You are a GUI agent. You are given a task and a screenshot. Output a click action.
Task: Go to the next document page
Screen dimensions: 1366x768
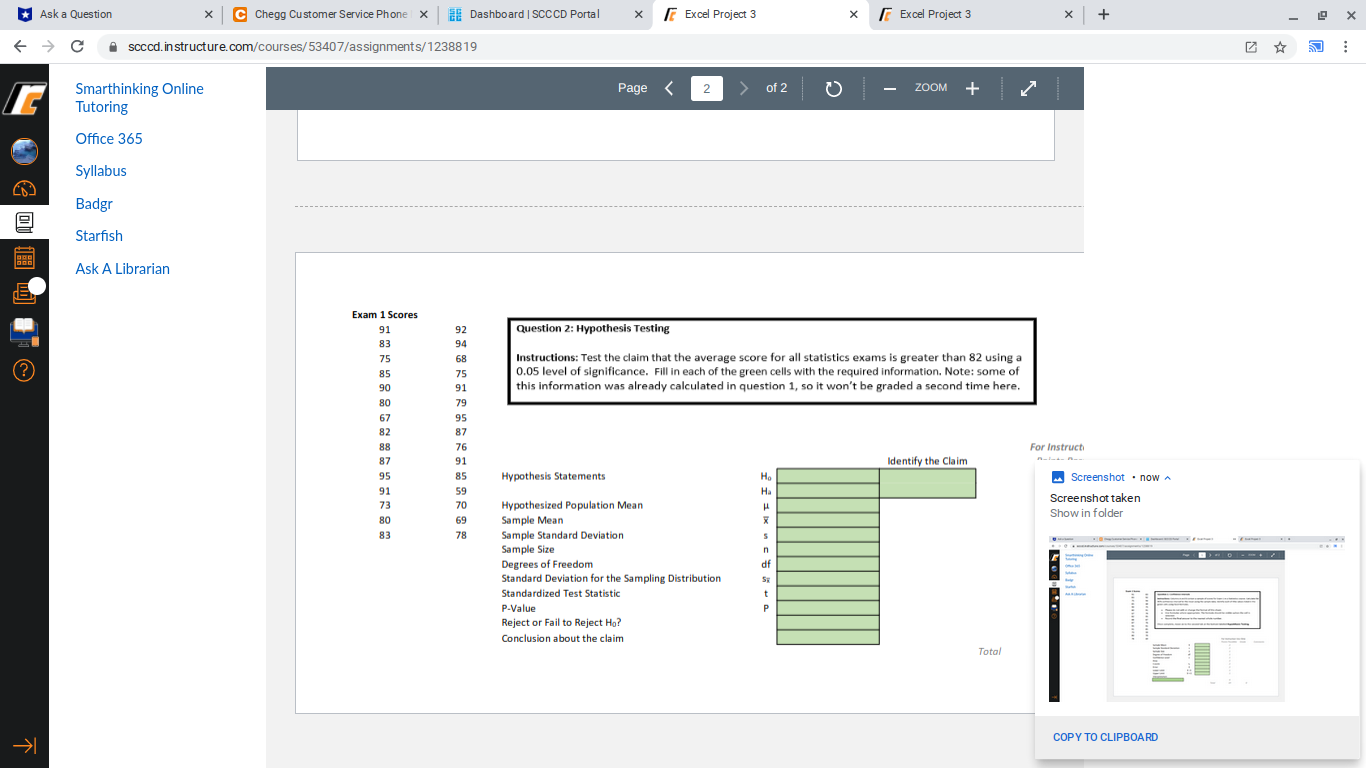click(x=744, y=88)
